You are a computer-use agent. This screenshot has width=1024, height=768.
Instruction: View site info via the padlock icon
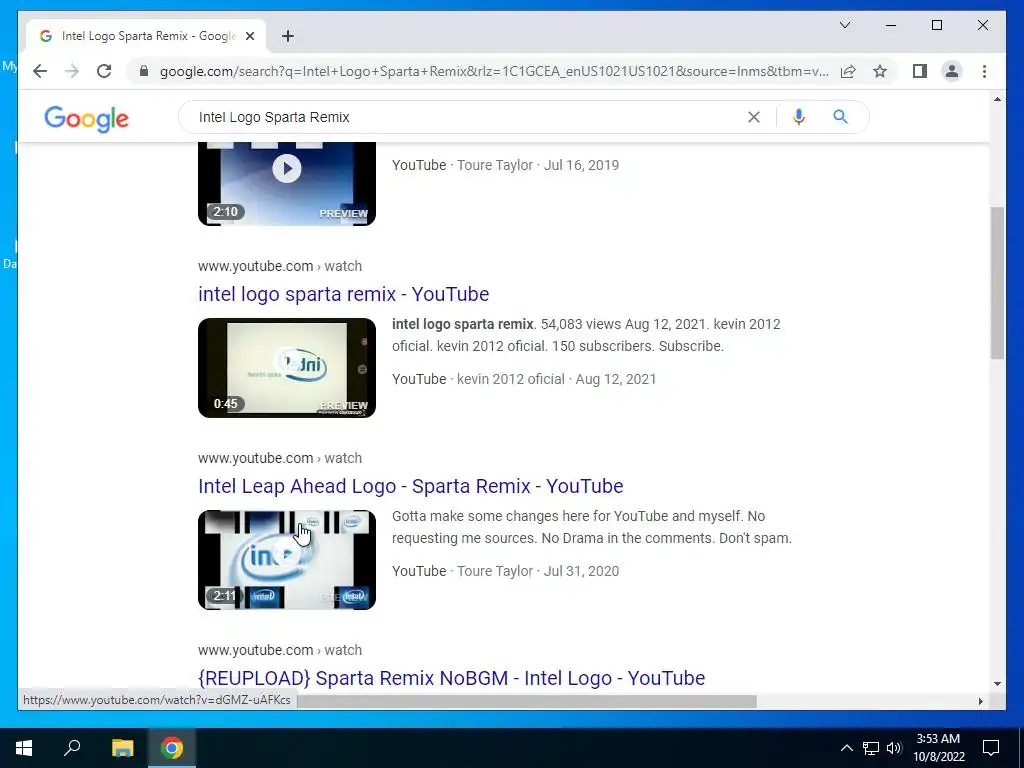coord(144,71)
